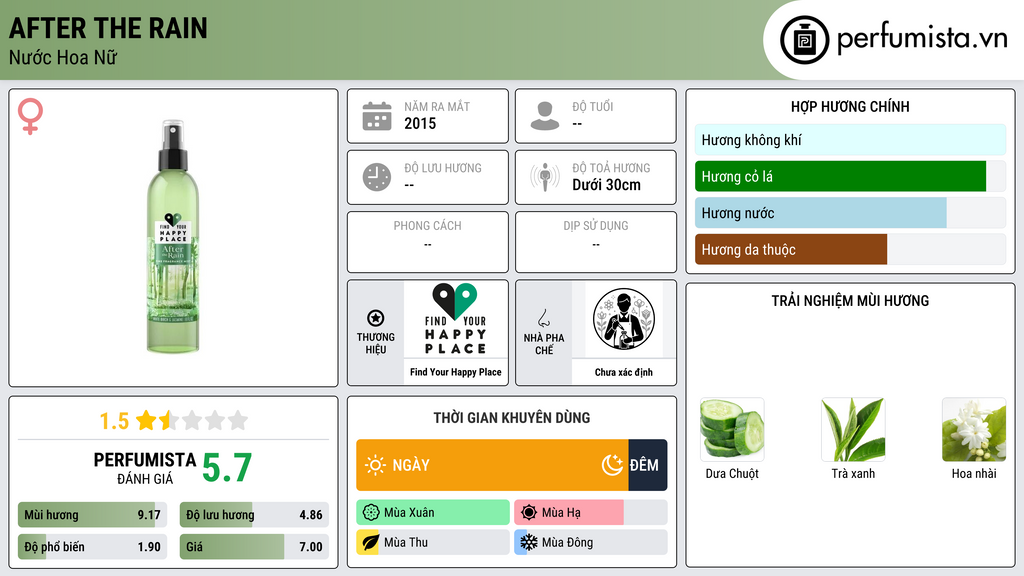Click the perfumista.vn site name
Screen dimensions: 1024x576
[x=922, y=38]
